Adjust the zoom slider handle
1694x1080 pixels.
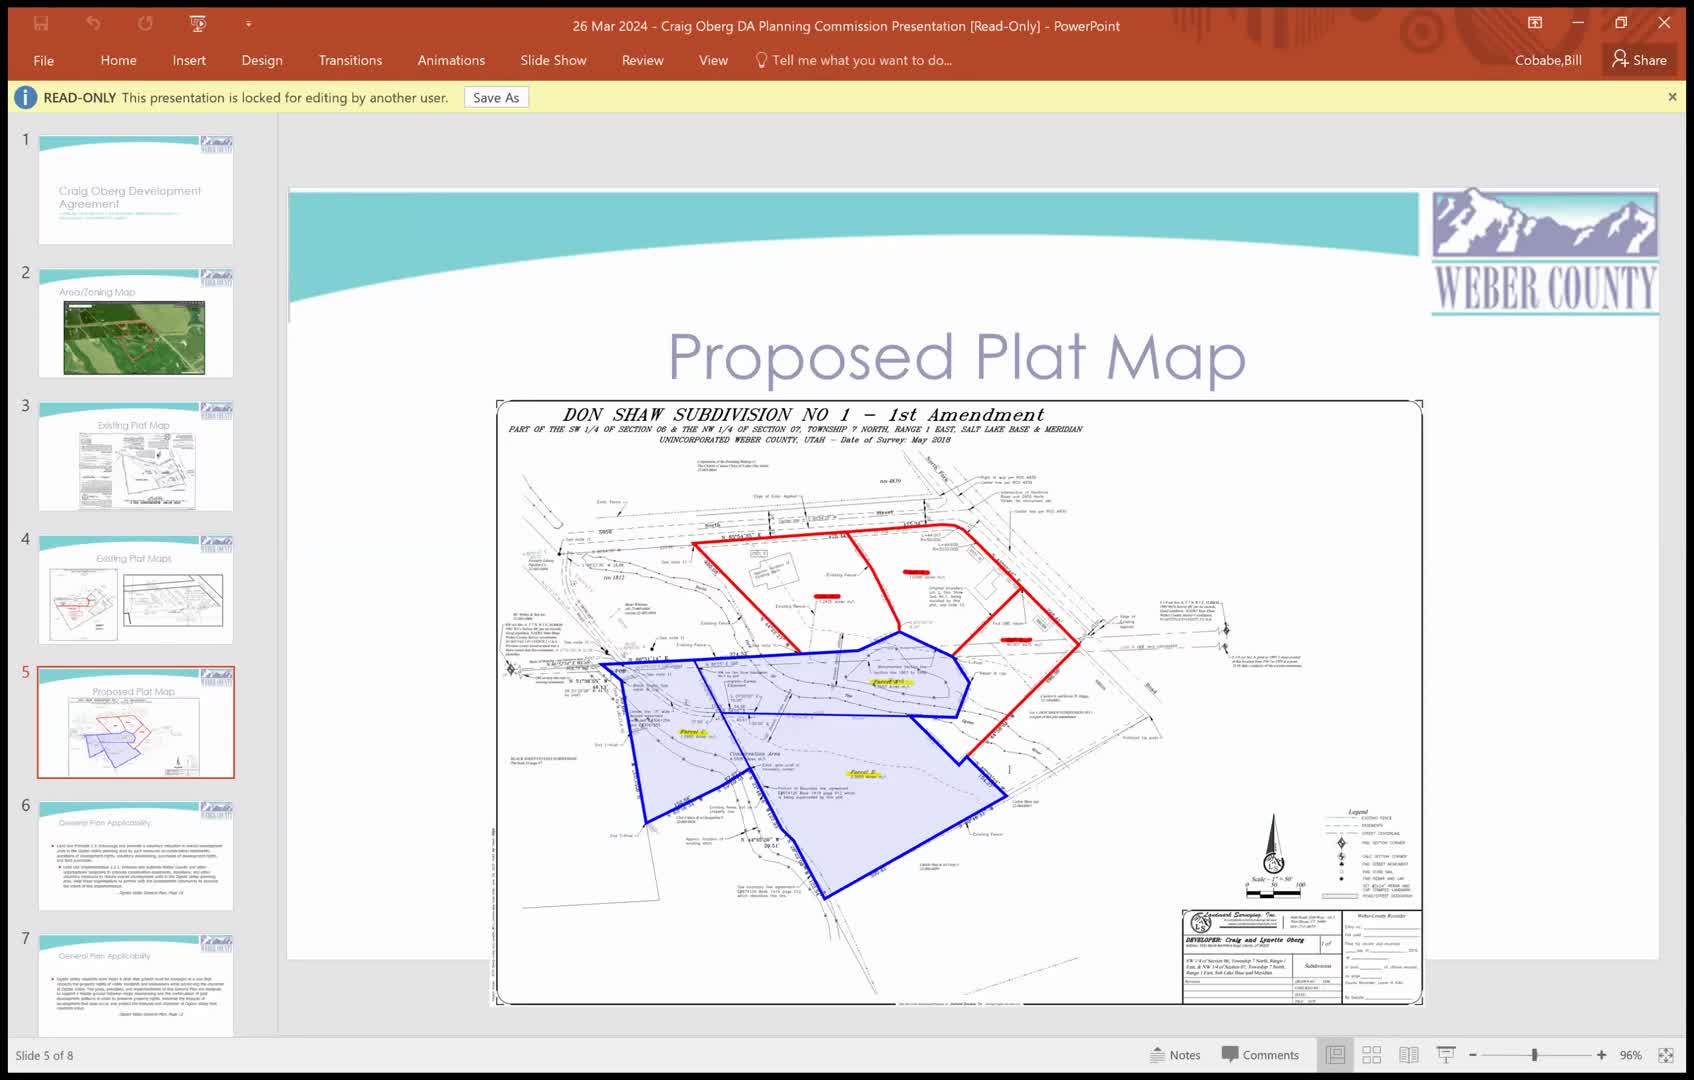coord(1534,1055)
